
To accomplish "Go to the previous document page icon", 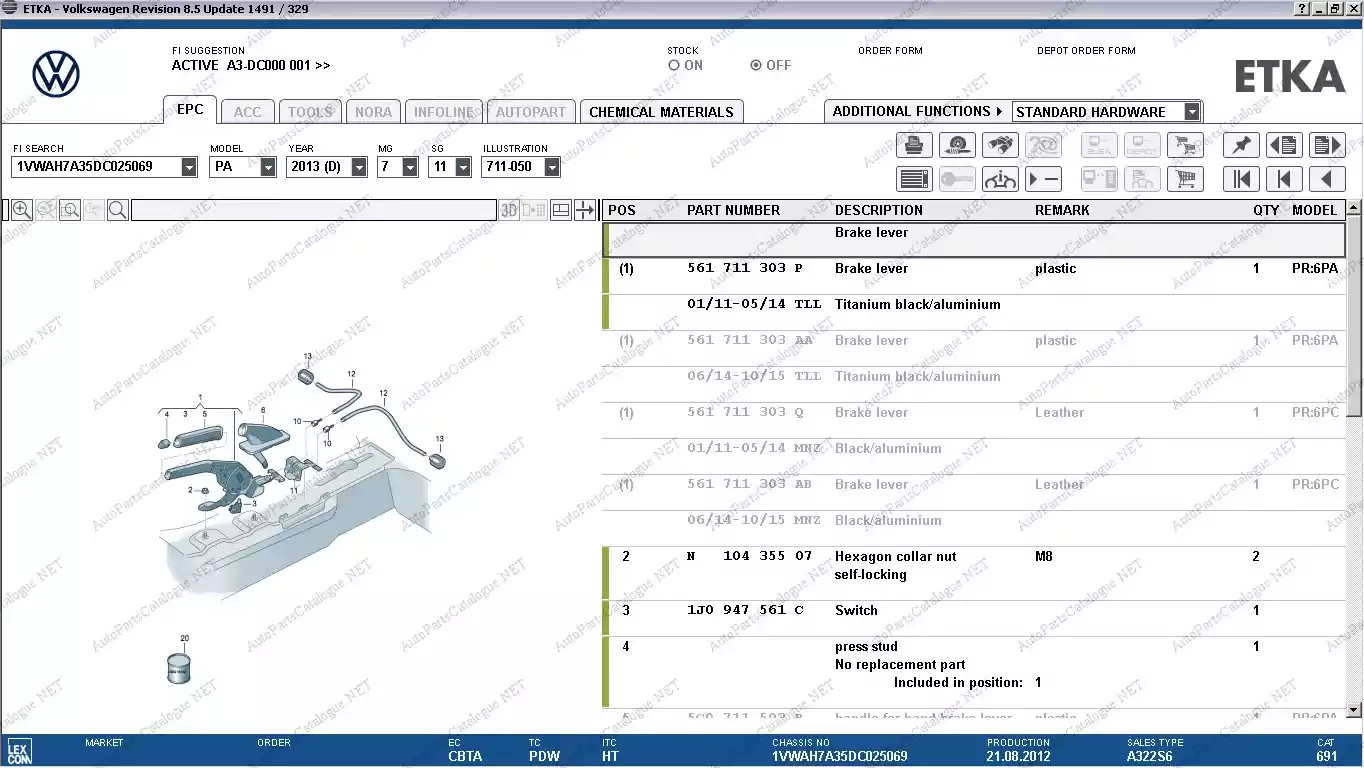I will (1284, 145).
